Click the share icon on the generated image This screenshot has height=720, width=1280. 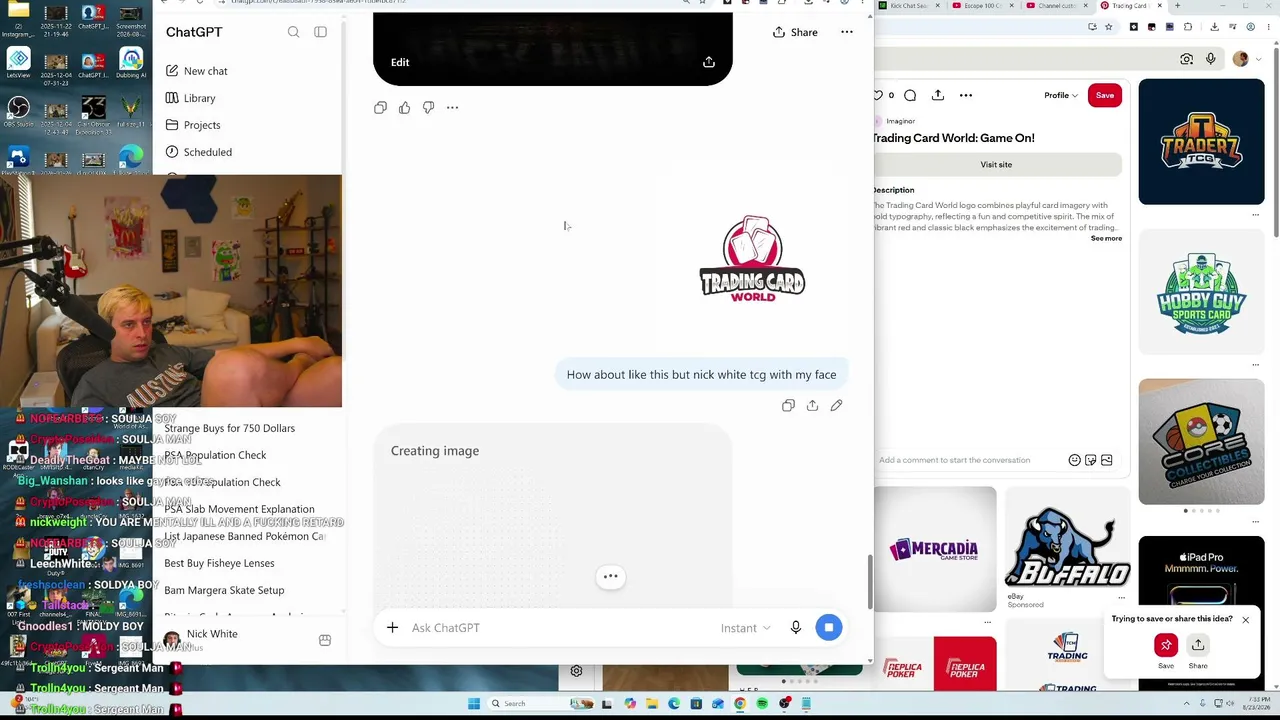tap(709, 62)
